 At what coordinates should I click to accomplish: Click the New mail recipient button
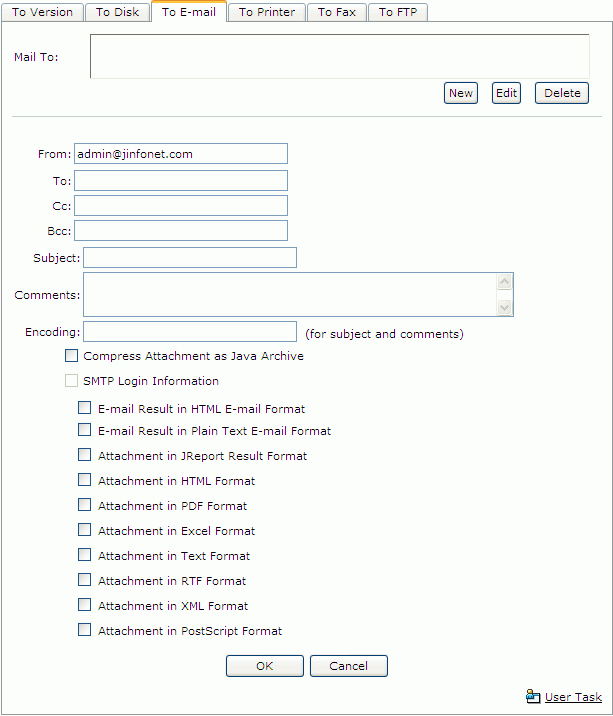tap(461, 93)
